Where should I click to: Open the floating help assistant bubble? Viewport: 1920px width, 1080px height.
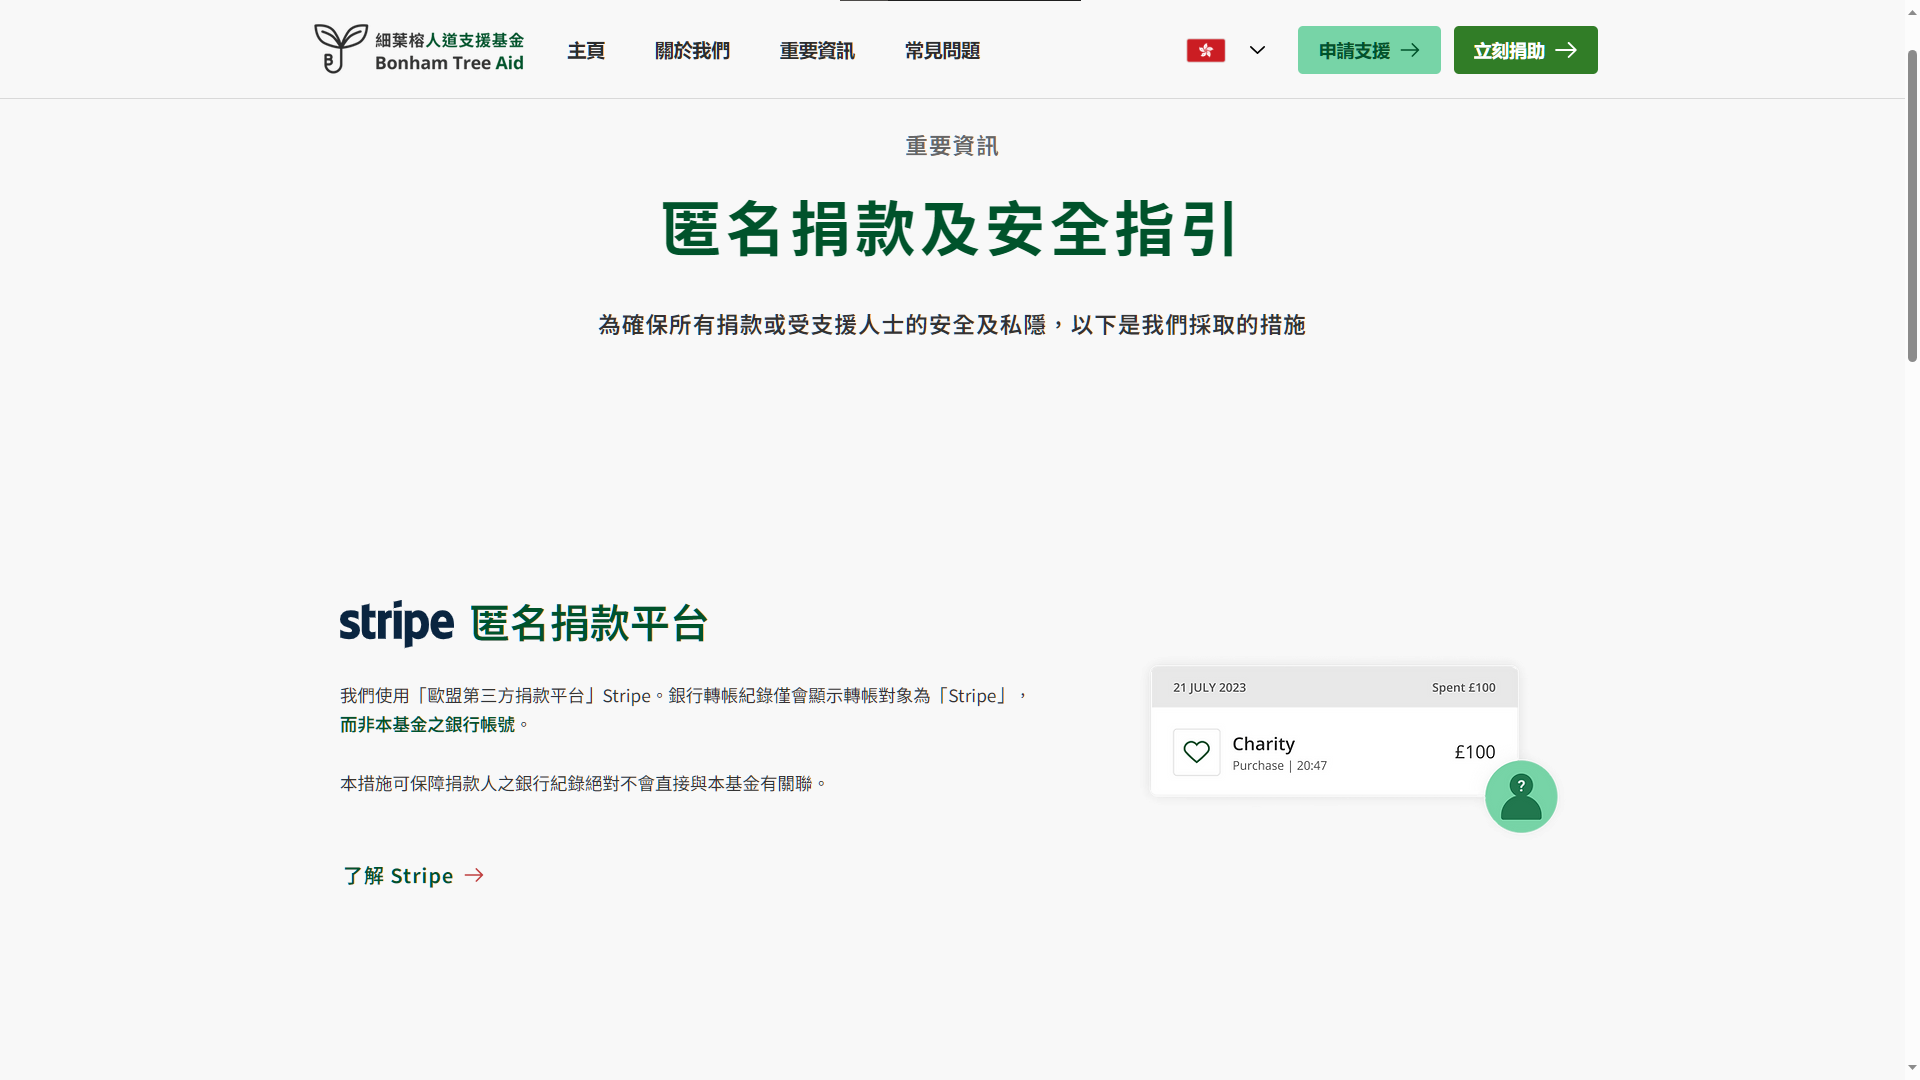tap(1521, 796)
